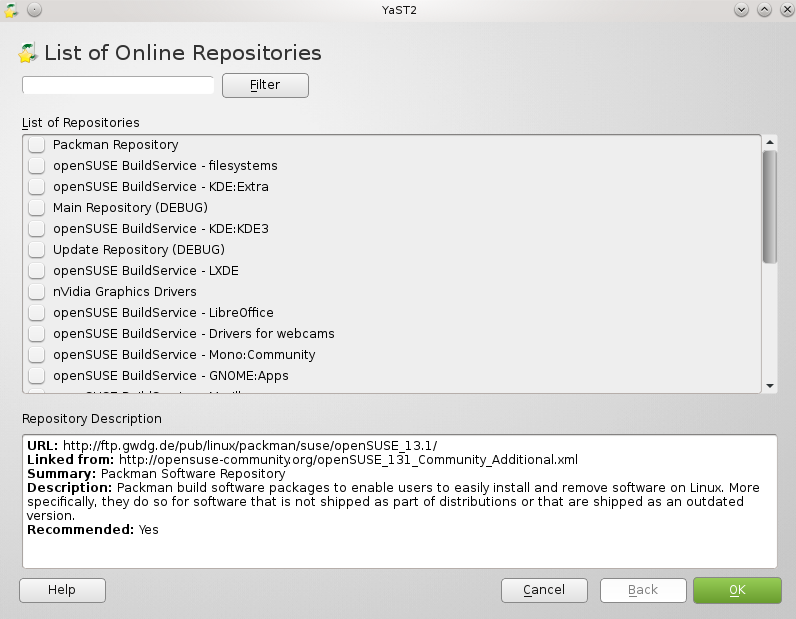Click the round window menu button
This screenshot has width=796, height=619.
pos(34,10)
